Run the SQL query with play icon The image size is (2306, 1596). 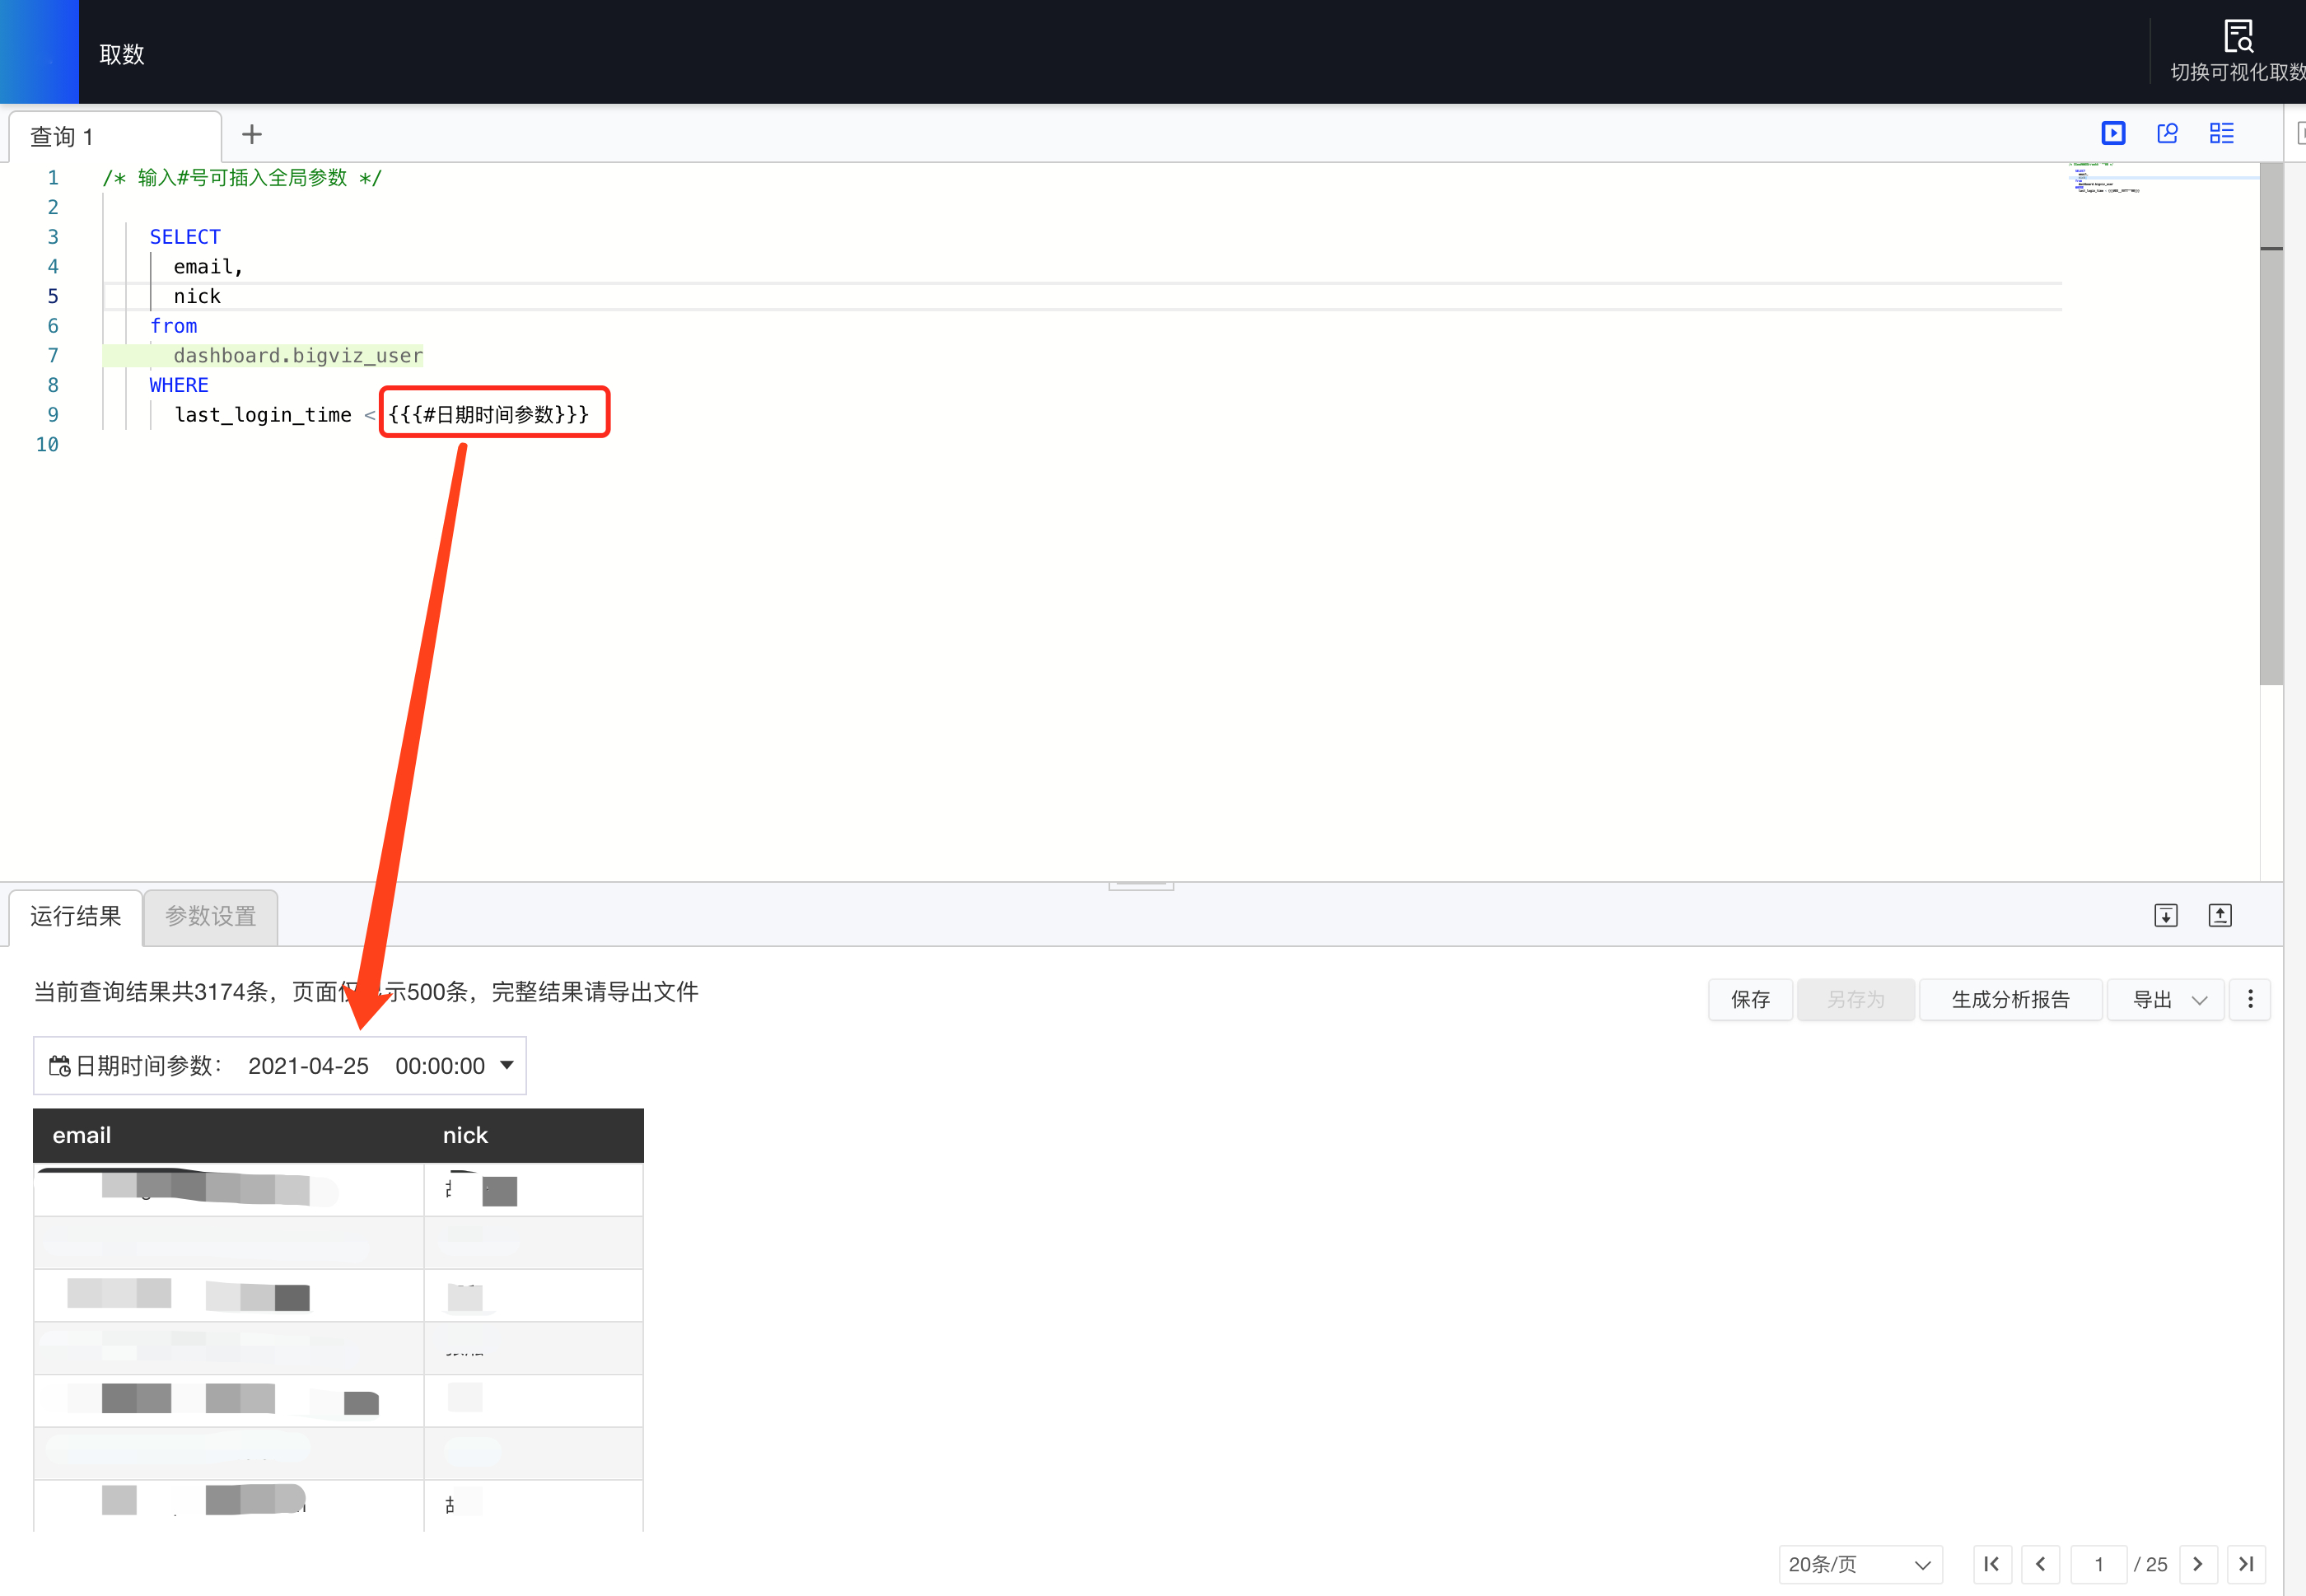[2112, 133]
